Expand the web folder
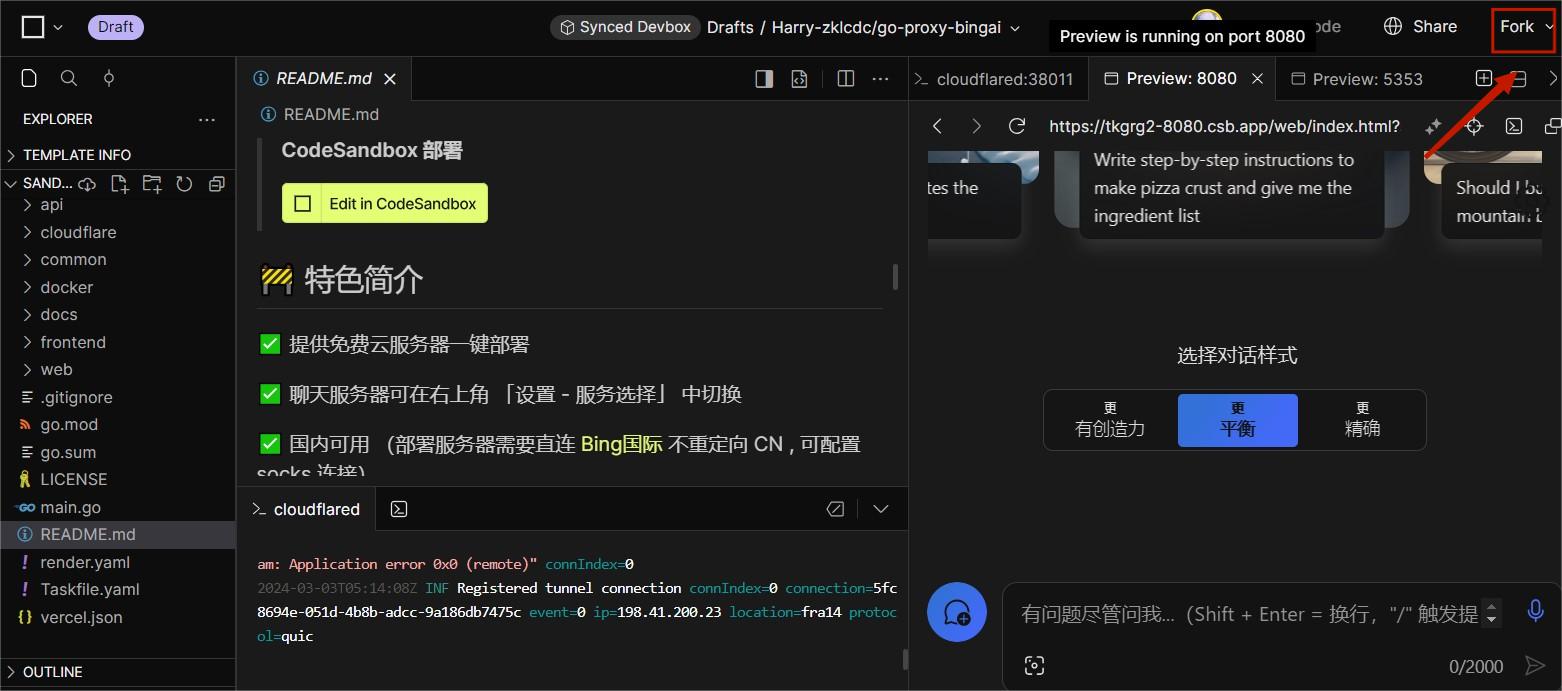The width and height of the screenshot is (1562, 691). pos(118,369)
